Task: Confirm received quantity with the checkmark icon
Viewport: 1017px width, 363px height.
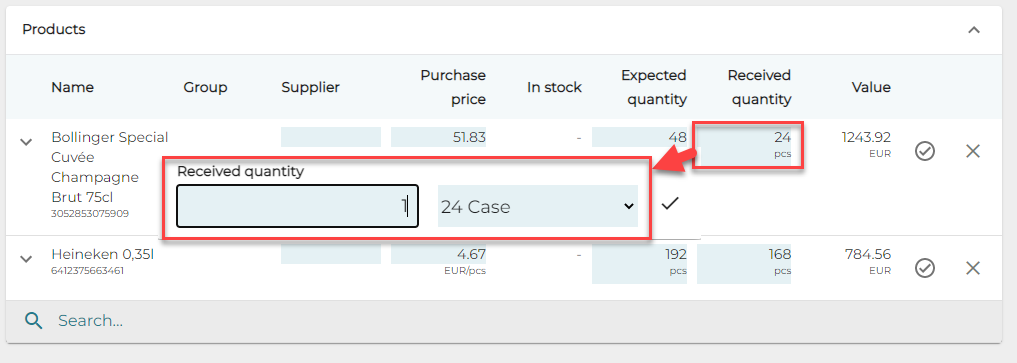Action: pyautogui.click(x=669, y=204)
